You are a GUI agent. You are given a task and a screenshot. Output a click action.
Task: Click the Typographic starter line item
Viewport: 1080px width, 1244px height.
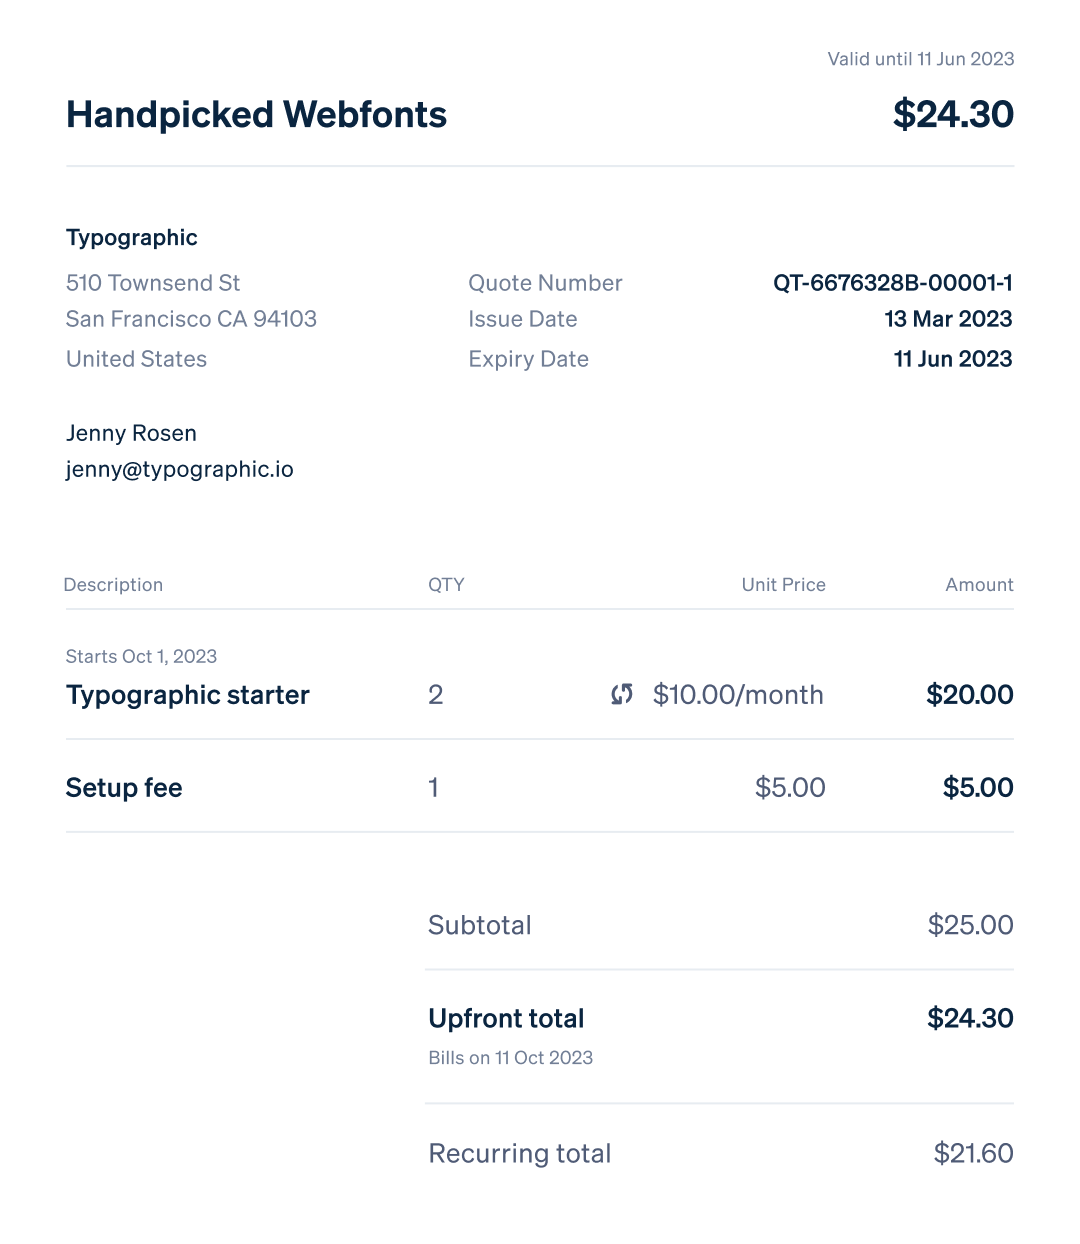[188, 695]
